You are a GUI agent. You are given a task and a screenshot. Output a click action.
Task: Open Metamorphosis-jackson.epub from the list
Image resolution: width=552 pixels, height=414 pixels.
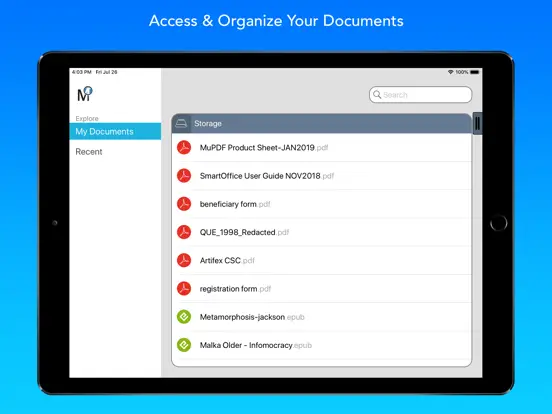coord(321,317)
